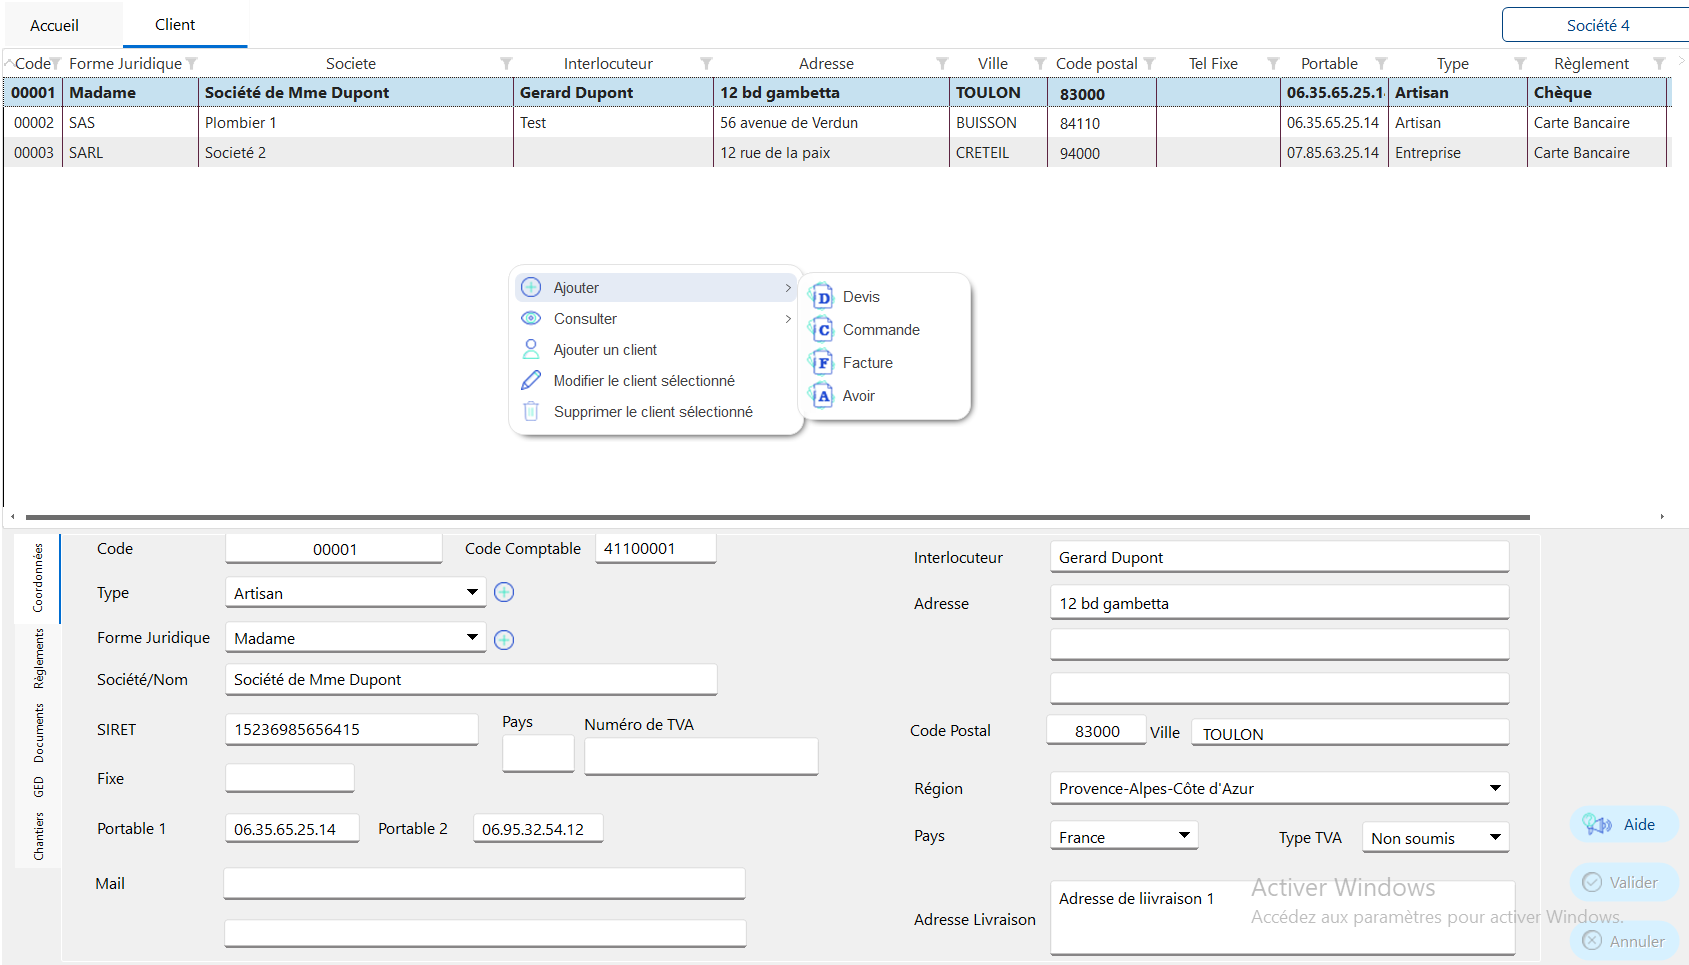The width and height of the screenshot is (1689, 965).
Task: Sort by the Ville column header
Action: tap(992, 63)
